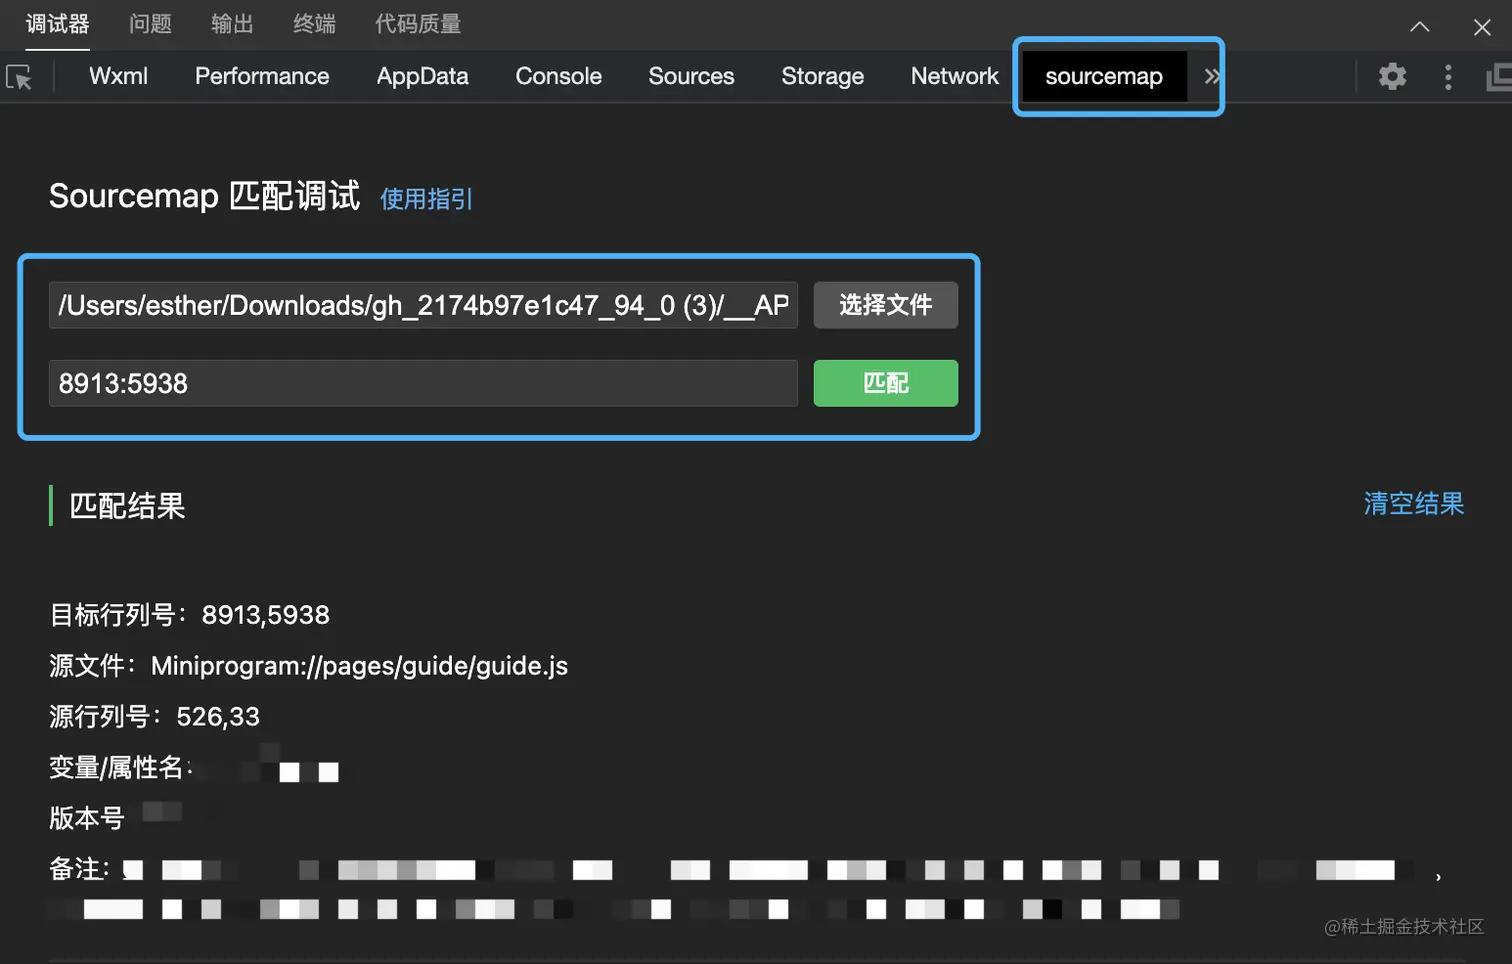Image resolution: width=1512 pixels, height=964 pixels.
Task: Open devtools settings gear icon
Action: click(x=1392, y=76)
